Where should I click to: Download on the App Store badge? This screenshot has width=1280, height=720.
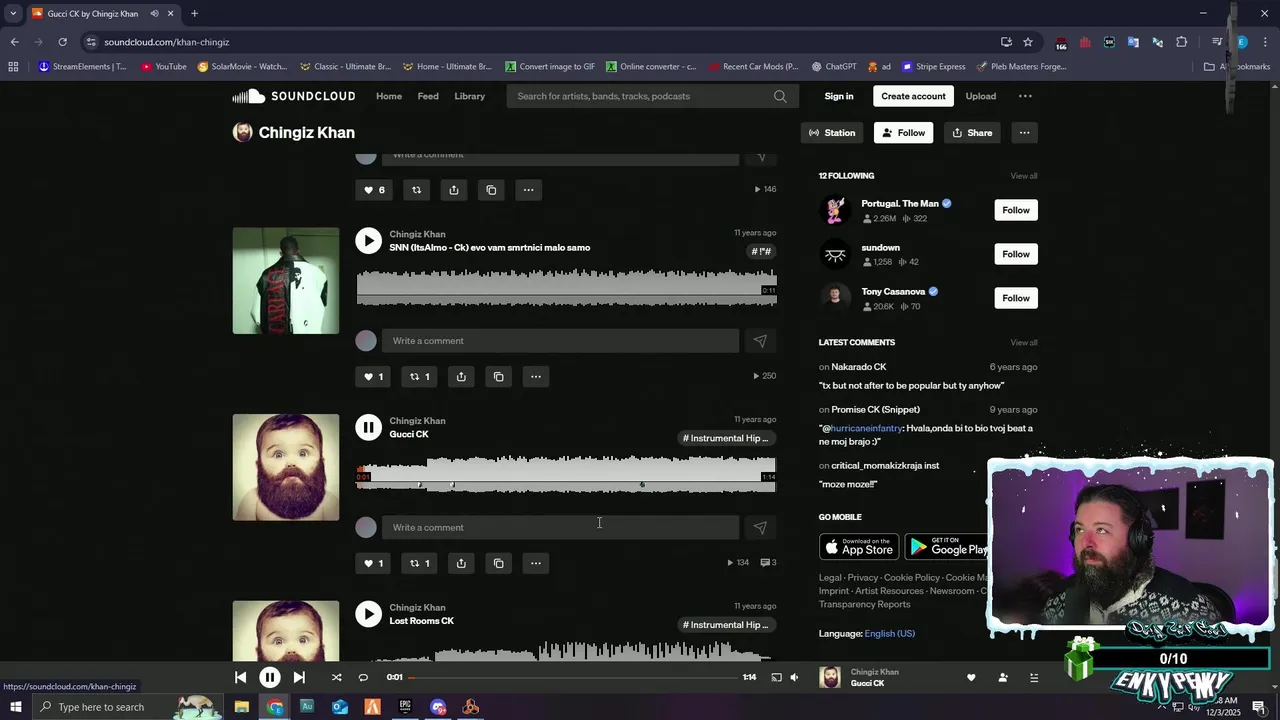(859, 547)
